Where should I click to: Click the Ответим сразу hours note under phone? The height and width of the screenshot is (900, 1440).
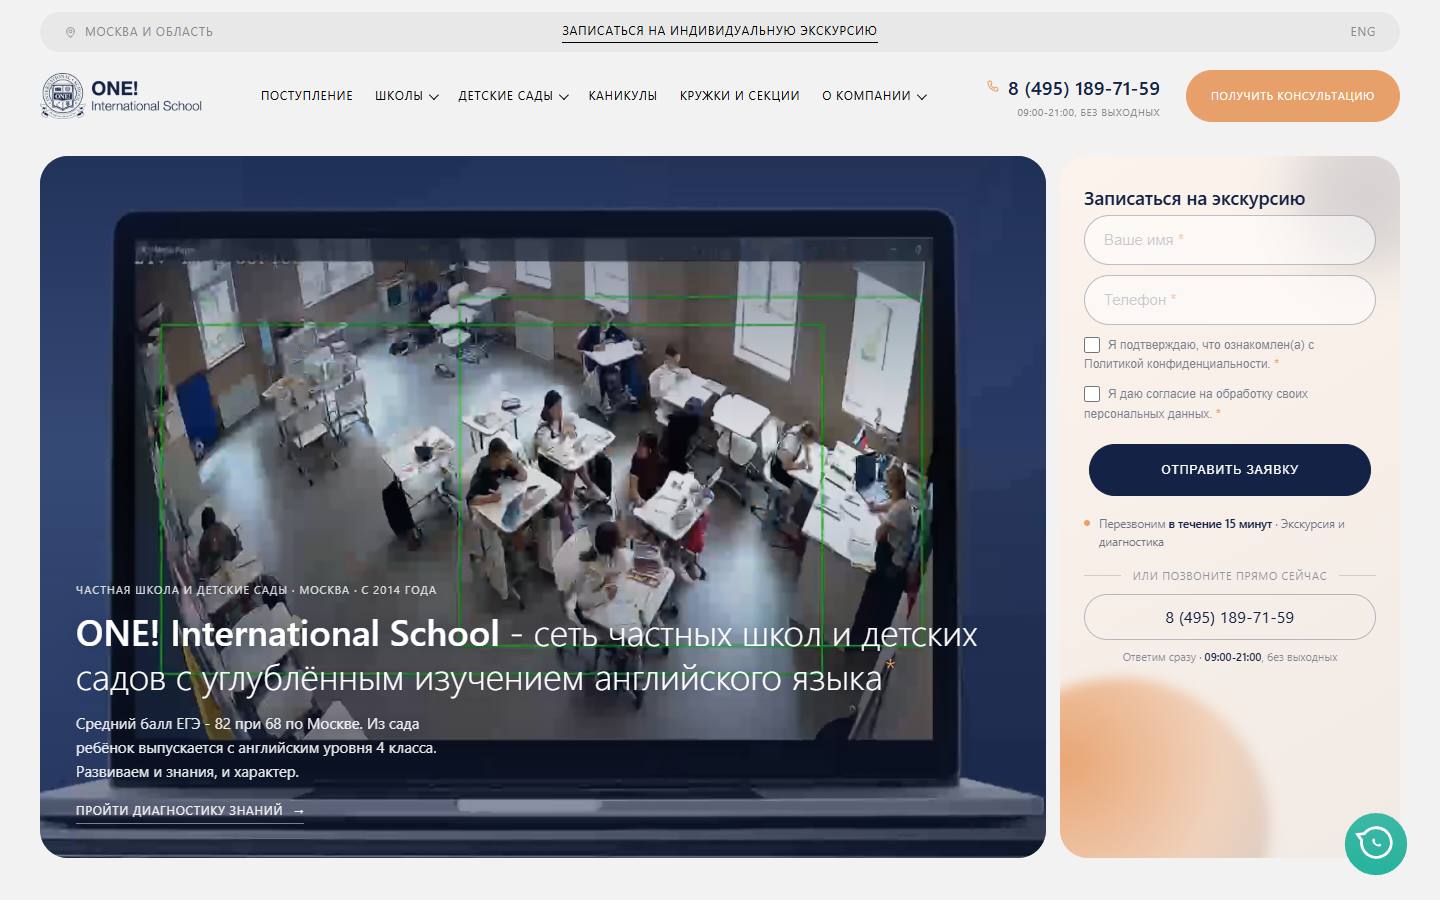[x=1230, y=658]
